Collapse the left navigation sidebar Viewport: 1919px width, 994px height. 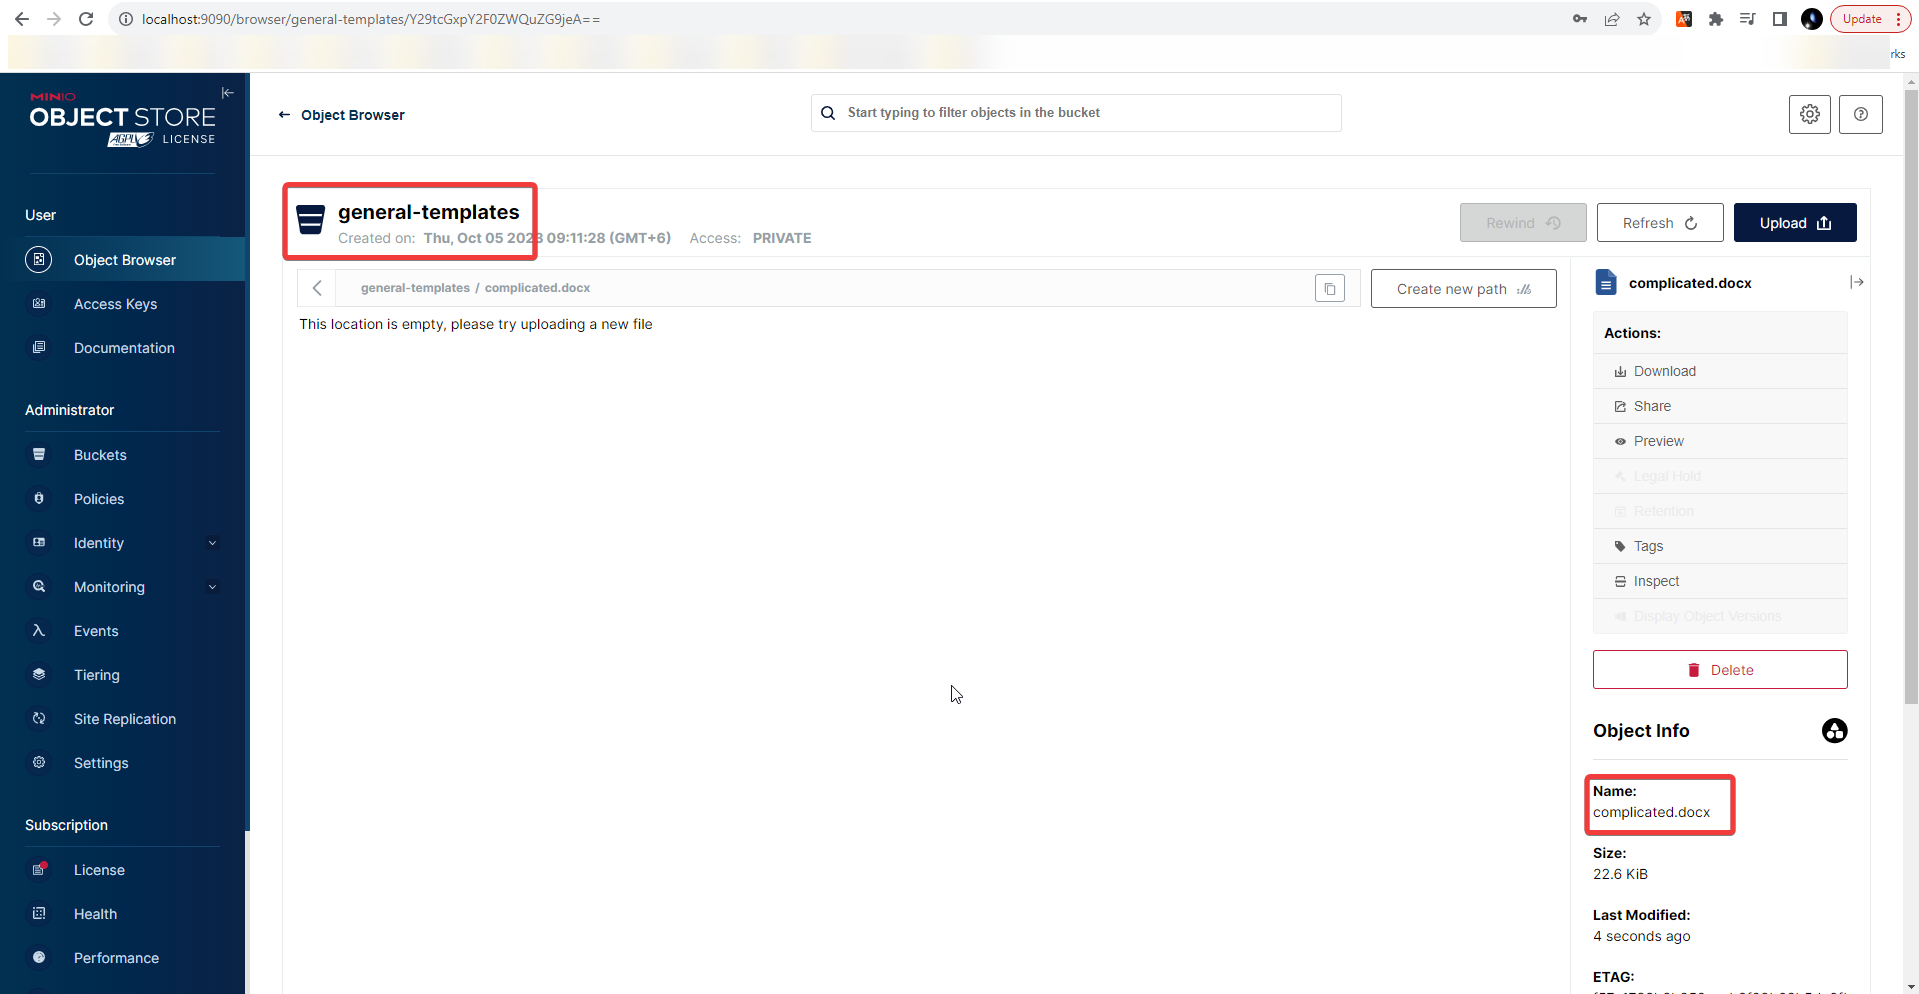tap(227, 92)
